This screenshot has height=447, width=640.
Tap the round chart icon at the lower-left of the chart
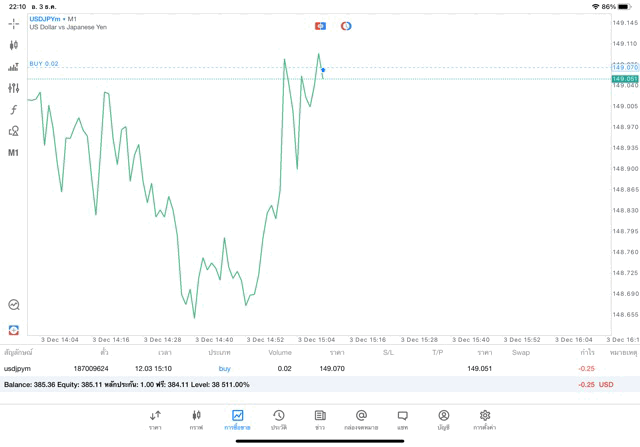[14, 305]
